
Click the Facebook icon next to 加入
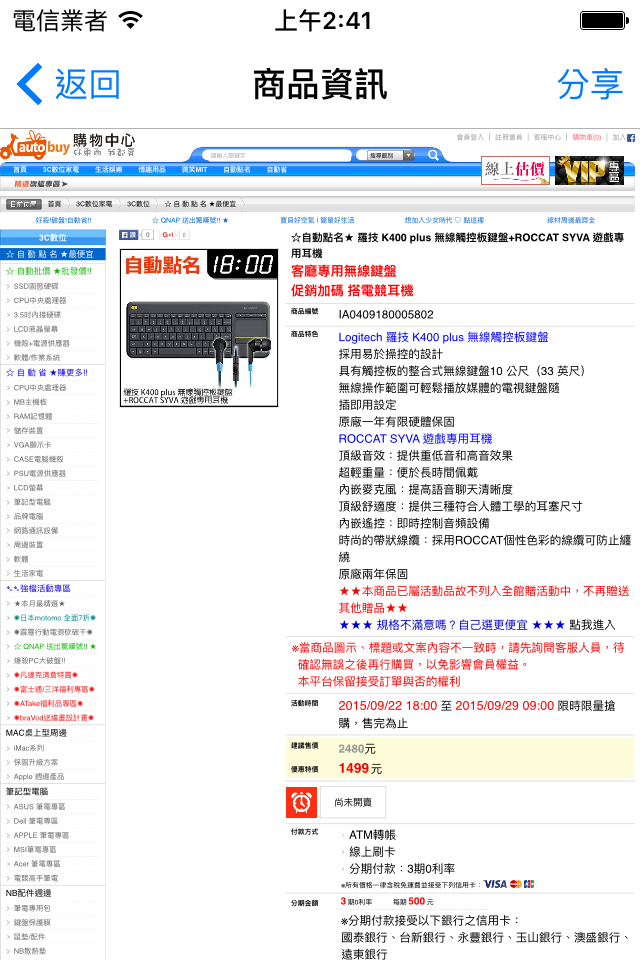pyautogui.click(x=631, y=138)
